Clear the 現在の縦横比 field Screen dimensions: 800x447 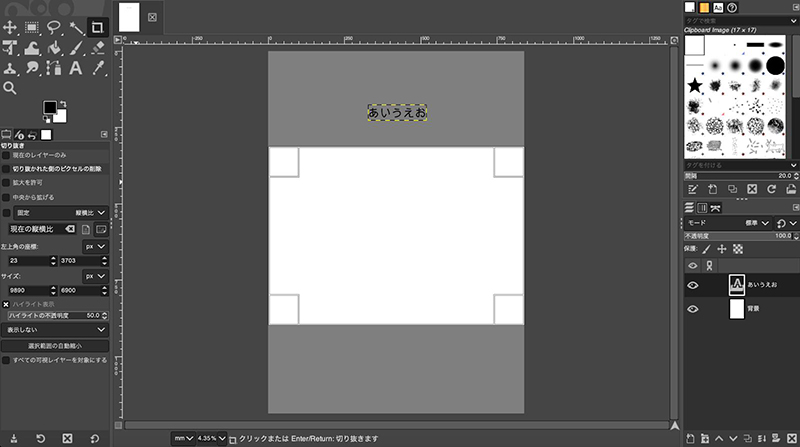tap(70, 229)
